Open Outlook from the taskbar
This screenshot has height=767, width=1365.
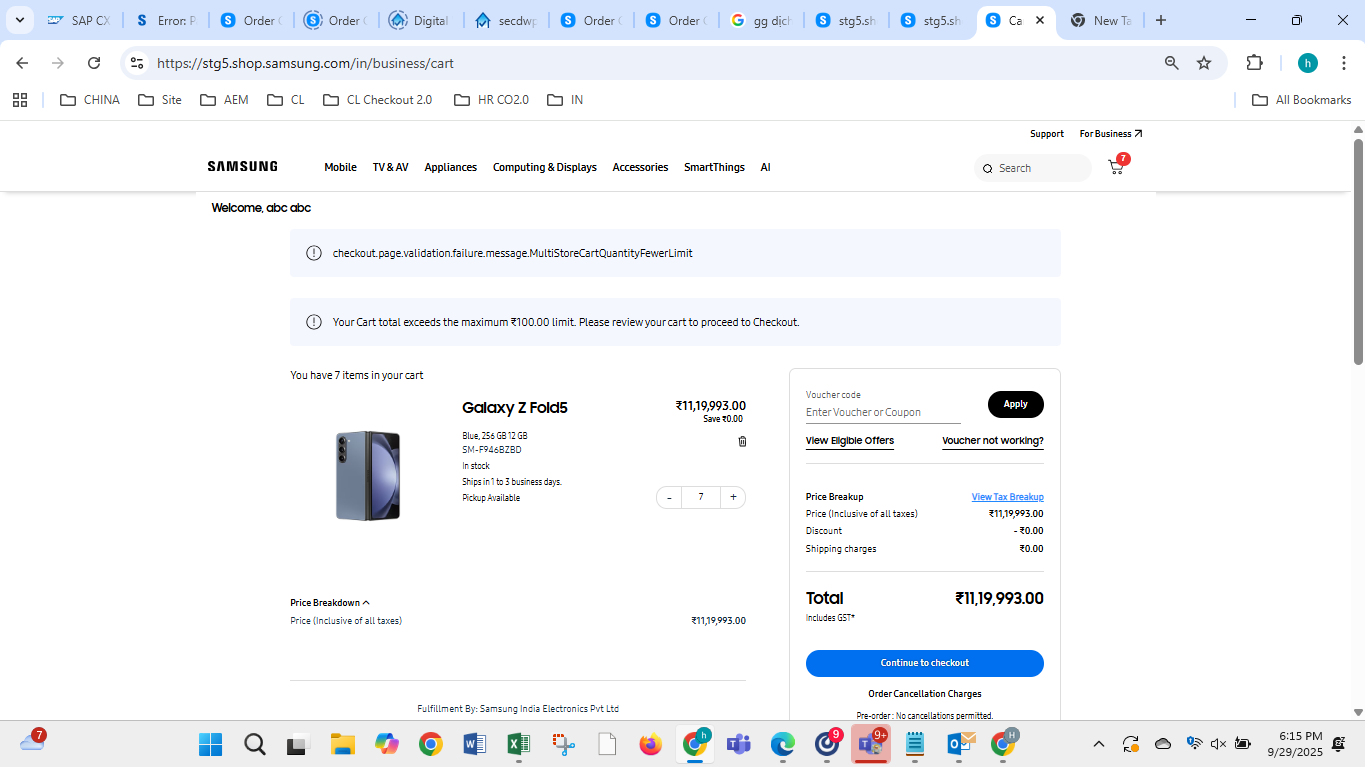[x=959, y=744]
